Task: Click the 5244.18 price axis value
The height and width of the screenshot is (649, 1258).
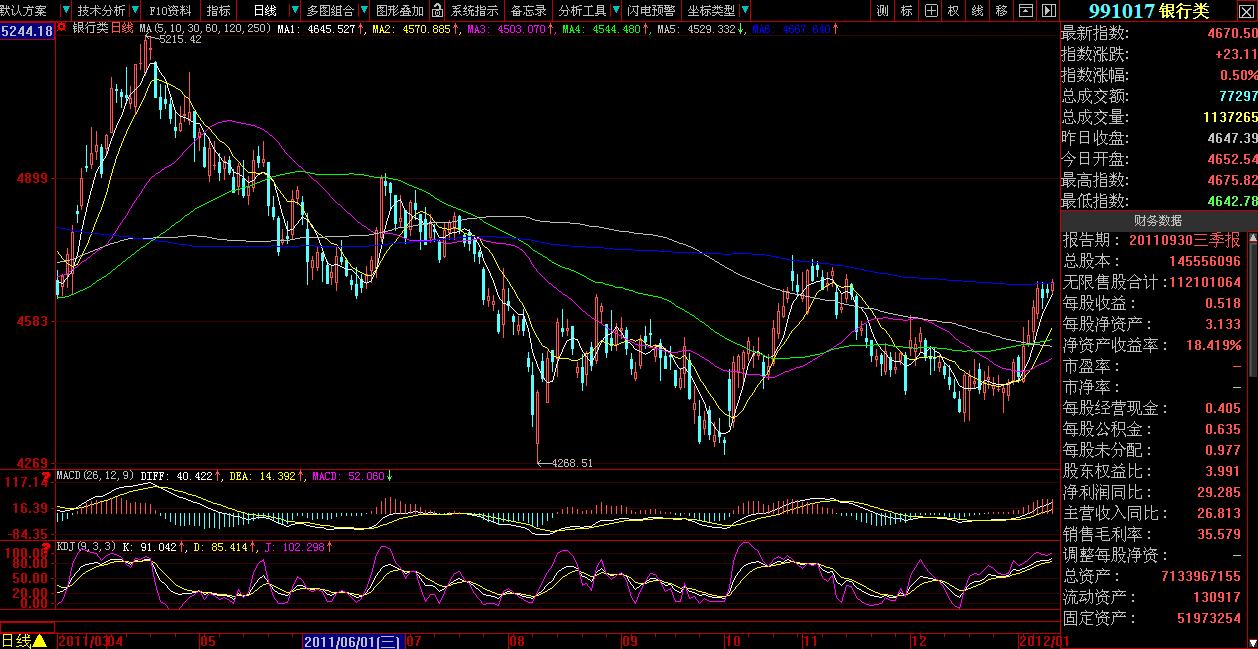Action: 27,31
